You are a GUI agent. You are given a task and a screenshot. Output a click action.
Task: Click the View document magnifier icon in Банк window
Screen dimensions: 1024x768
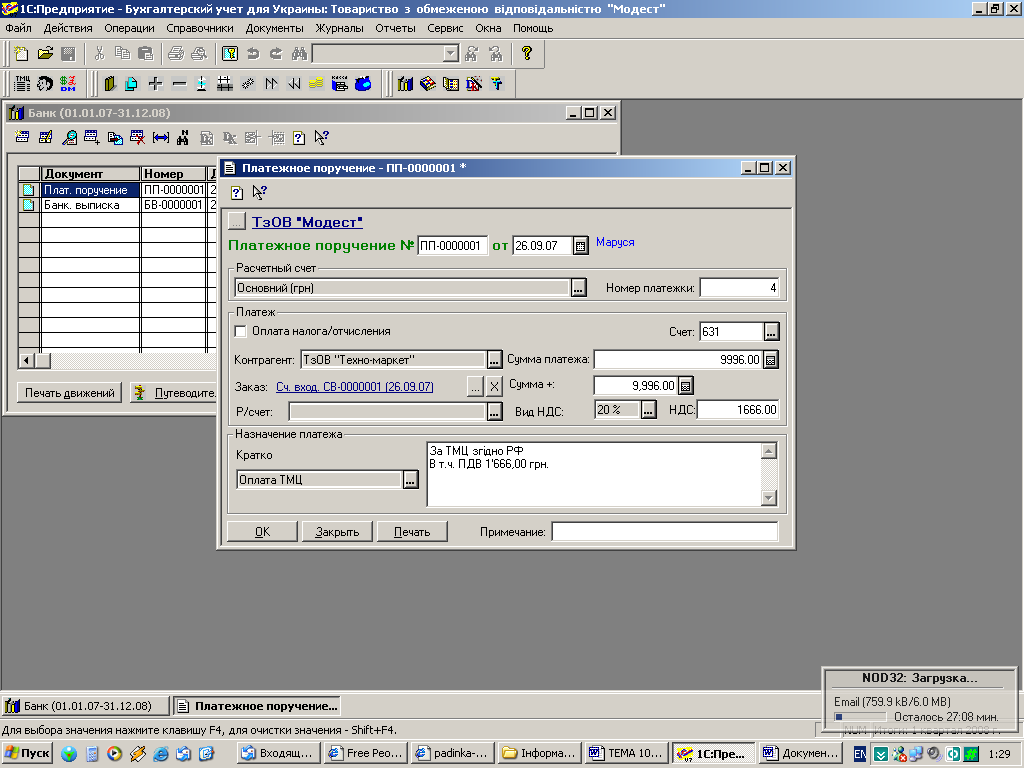pos(69,137)
